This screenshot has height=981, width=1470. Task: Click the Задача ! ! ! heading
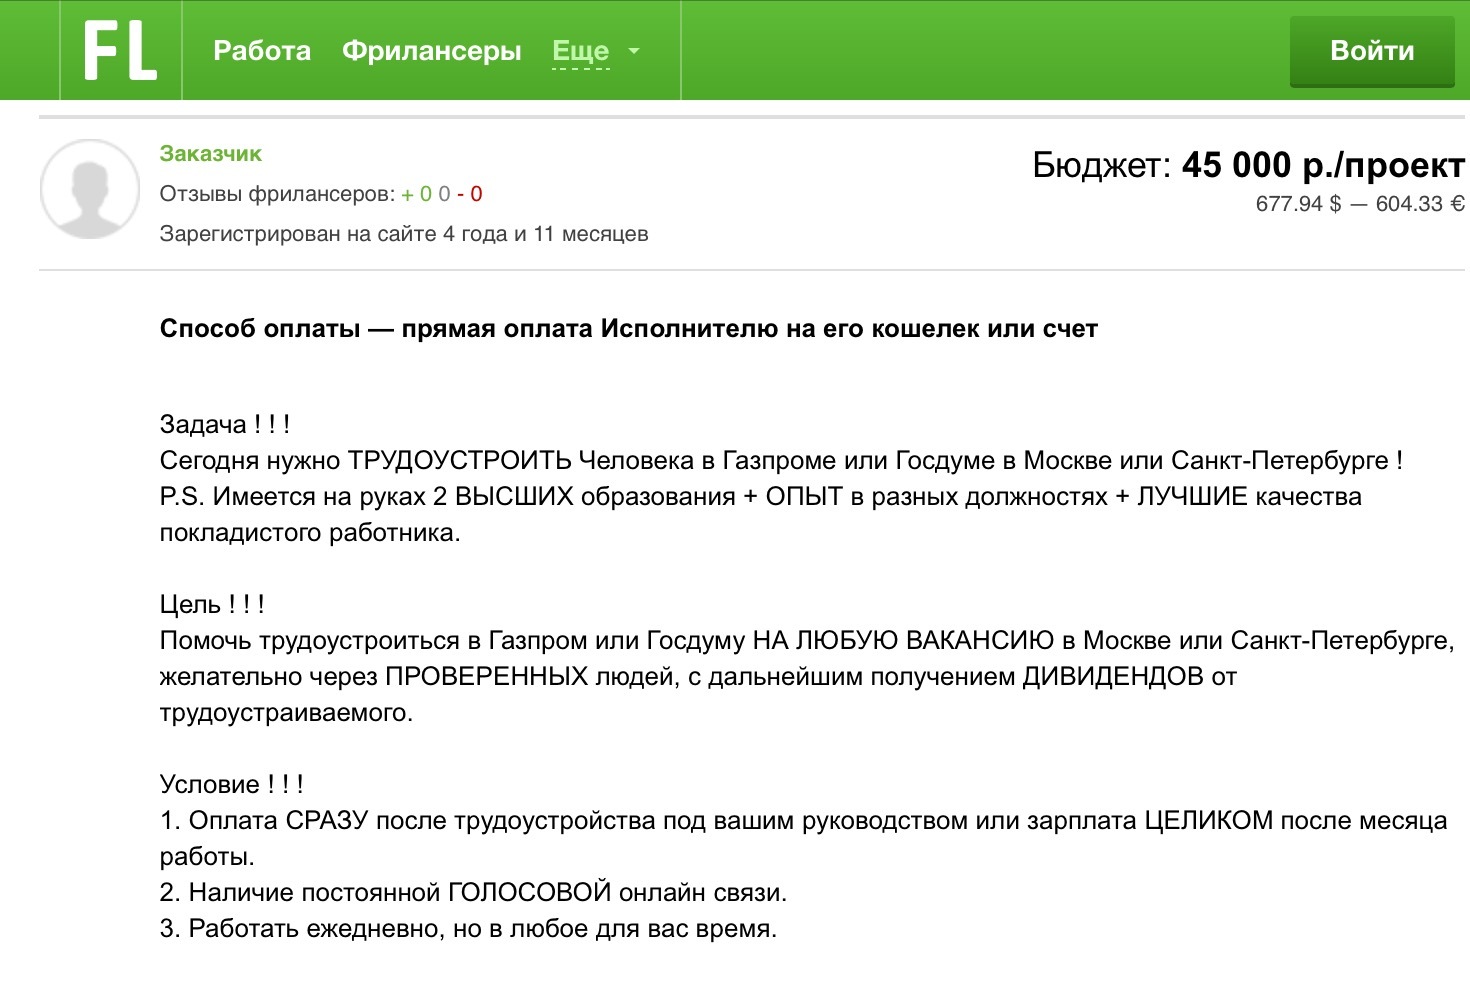click(x=224, y=425)
